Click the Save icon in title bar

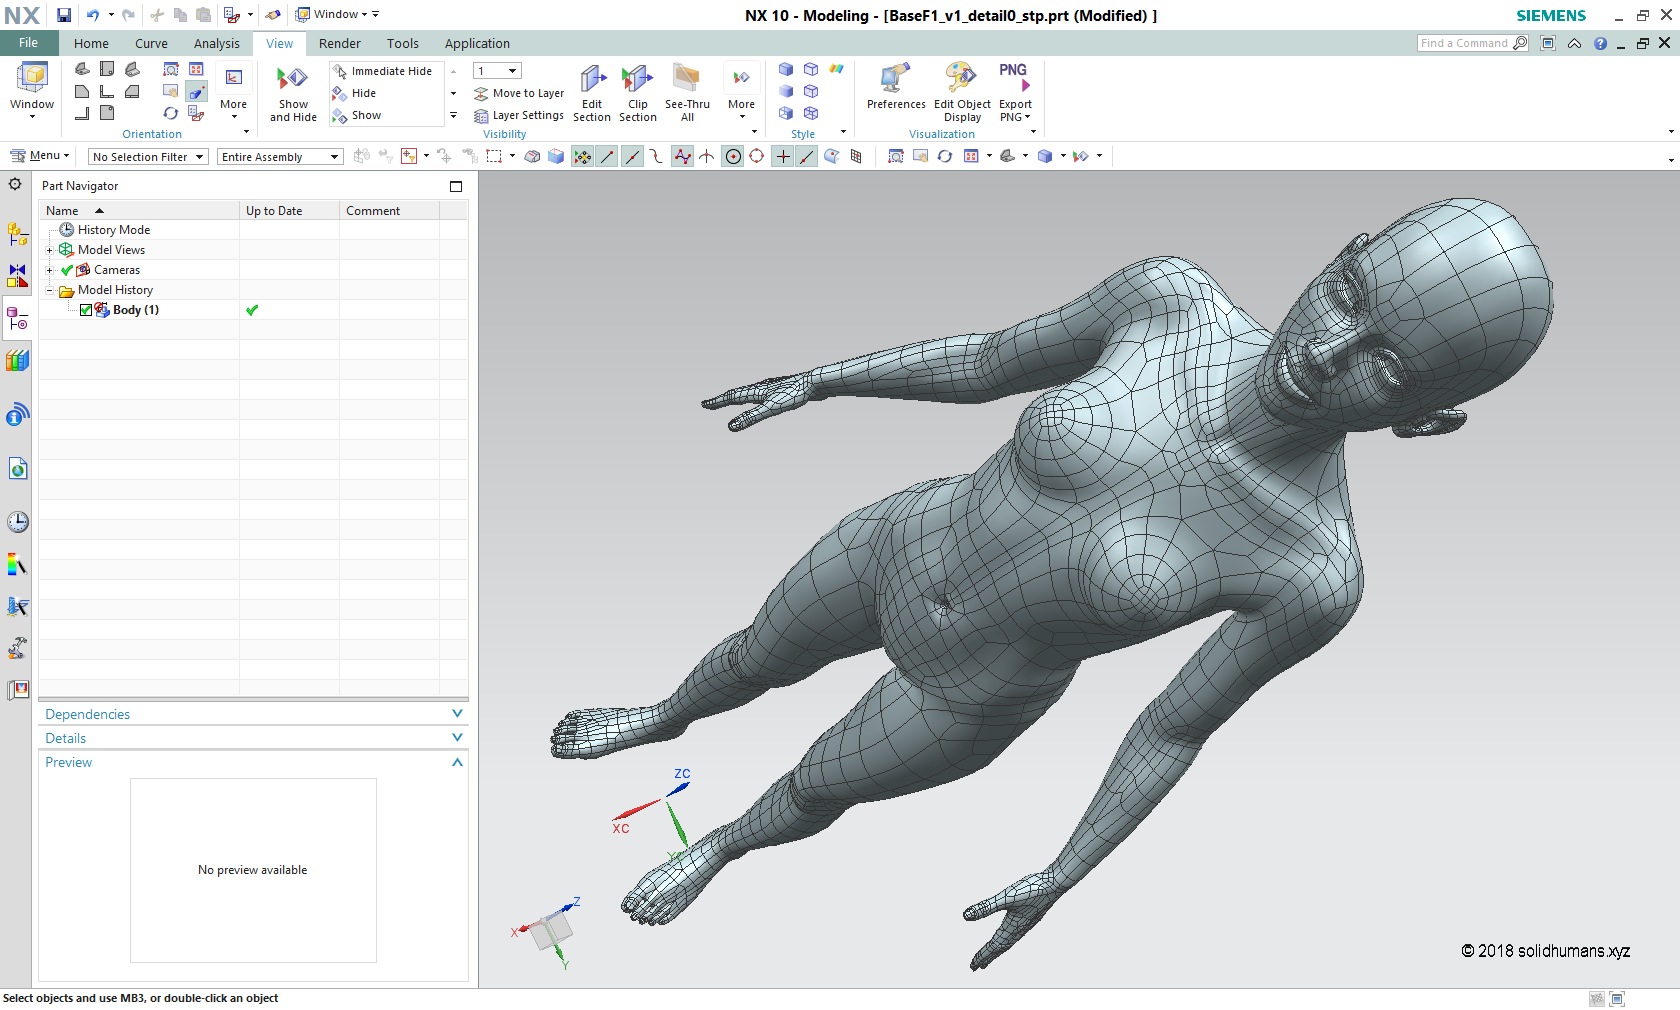click(64, 15)
